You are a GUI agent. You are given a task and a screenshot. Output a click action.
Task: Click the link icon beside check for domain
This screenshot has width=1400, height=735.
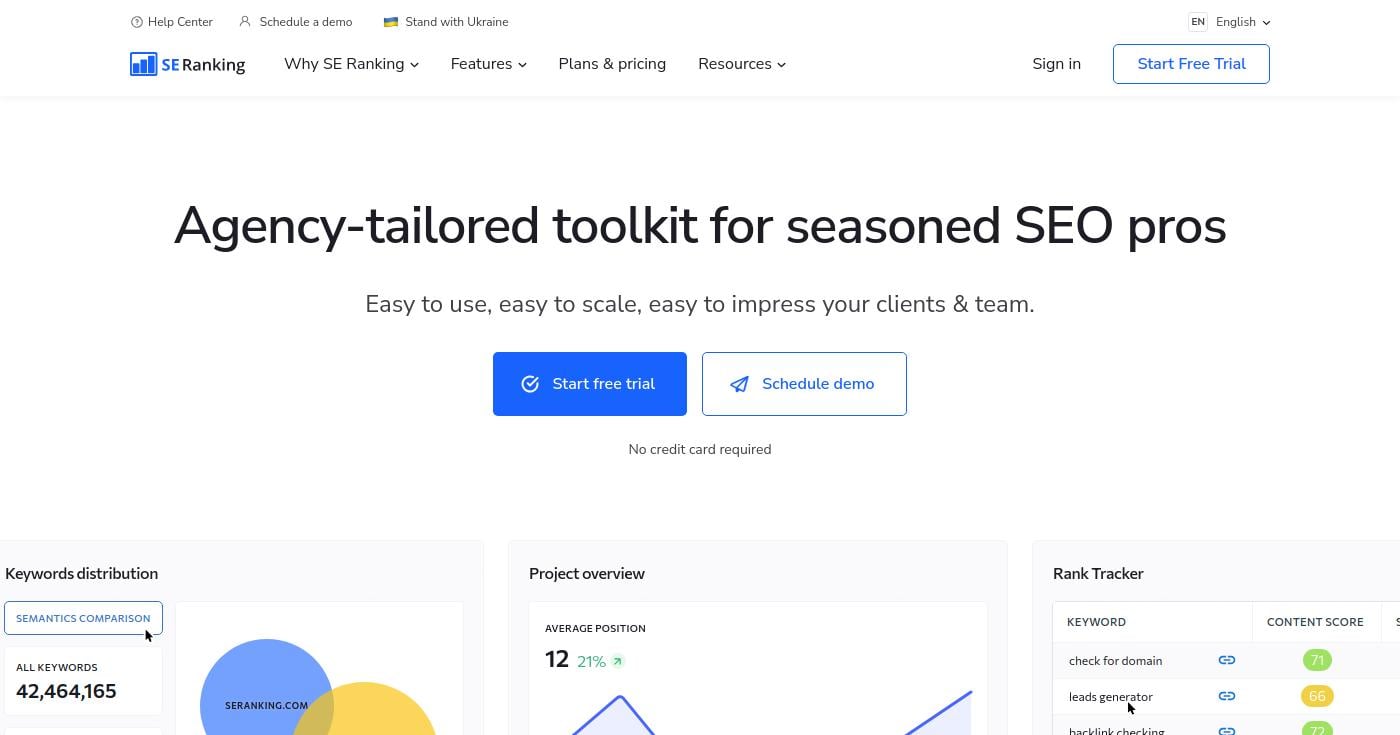1226,660
